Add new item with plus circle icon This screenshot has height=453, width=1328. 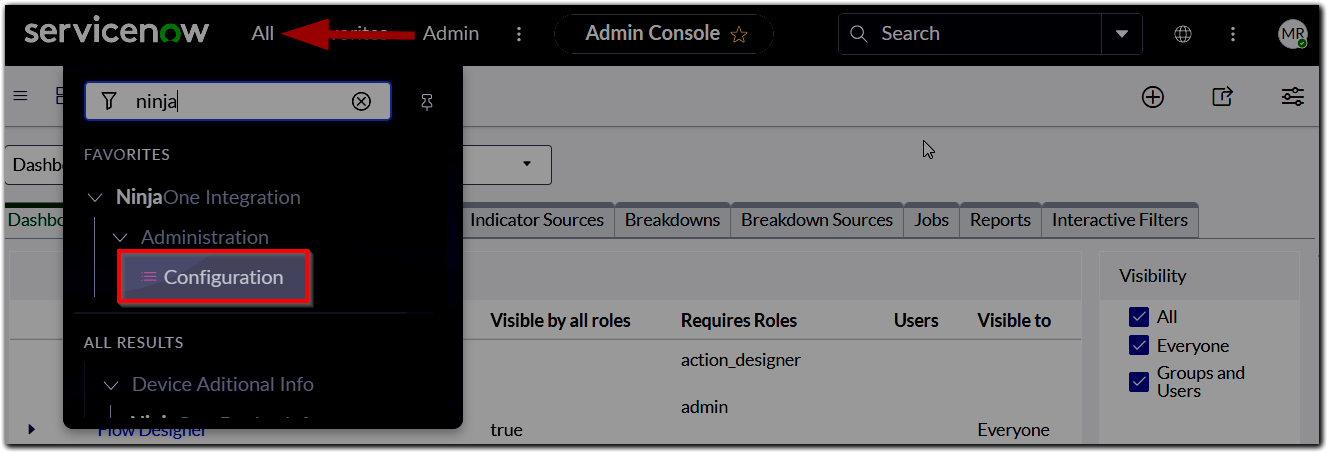(1153, 96)
